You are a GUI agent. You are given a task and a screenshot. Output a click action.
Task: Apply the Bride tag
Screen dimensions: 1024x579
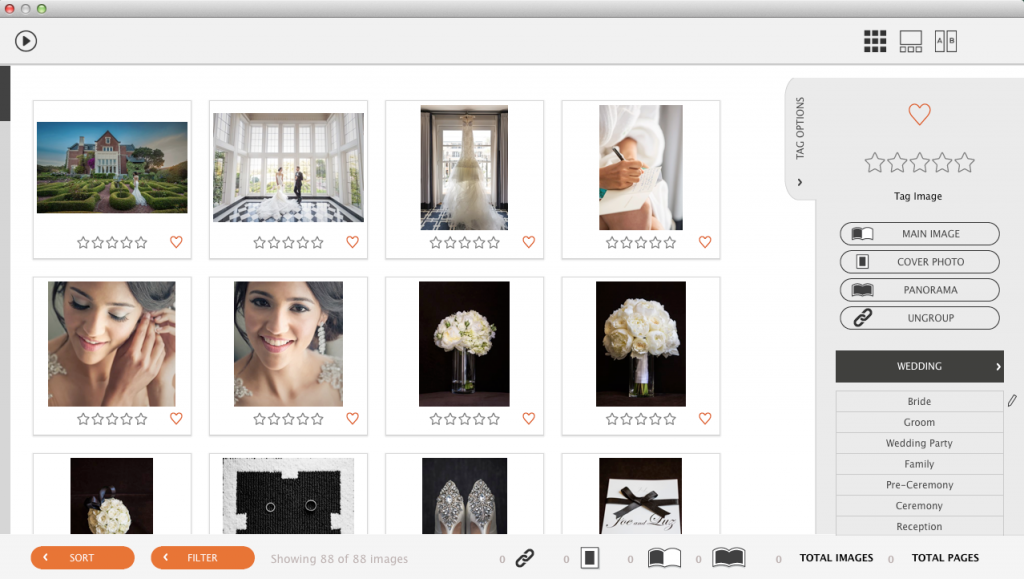(920, 401)
